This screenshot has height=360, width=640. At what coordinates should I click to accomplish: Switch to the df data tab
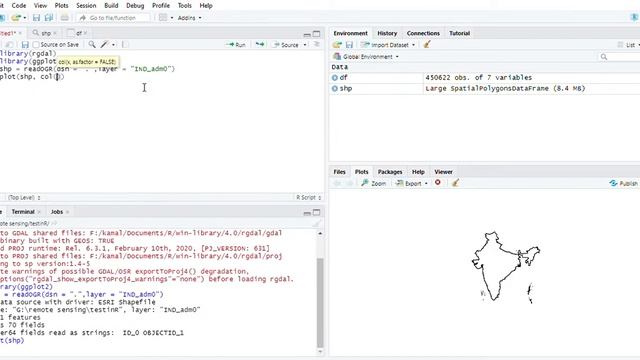point(79,33)
